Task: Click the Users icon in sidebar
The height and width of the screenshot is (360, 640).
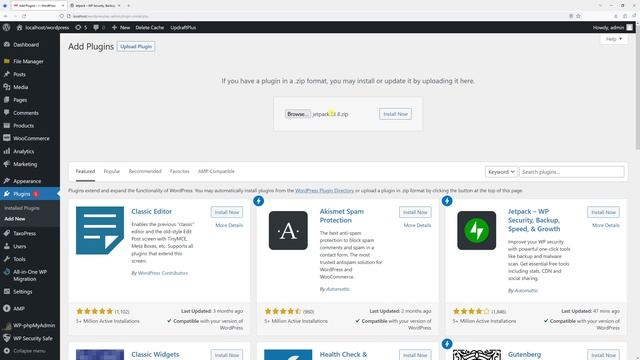Action: [x=7, y=246]
